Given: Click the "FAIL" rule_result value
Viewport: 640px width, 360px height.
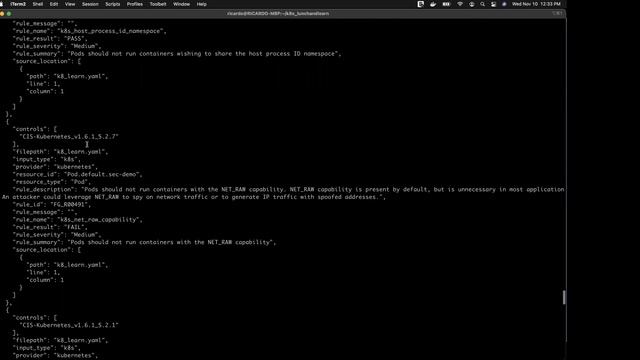Looking at the screenshot, I should [76, 227].
